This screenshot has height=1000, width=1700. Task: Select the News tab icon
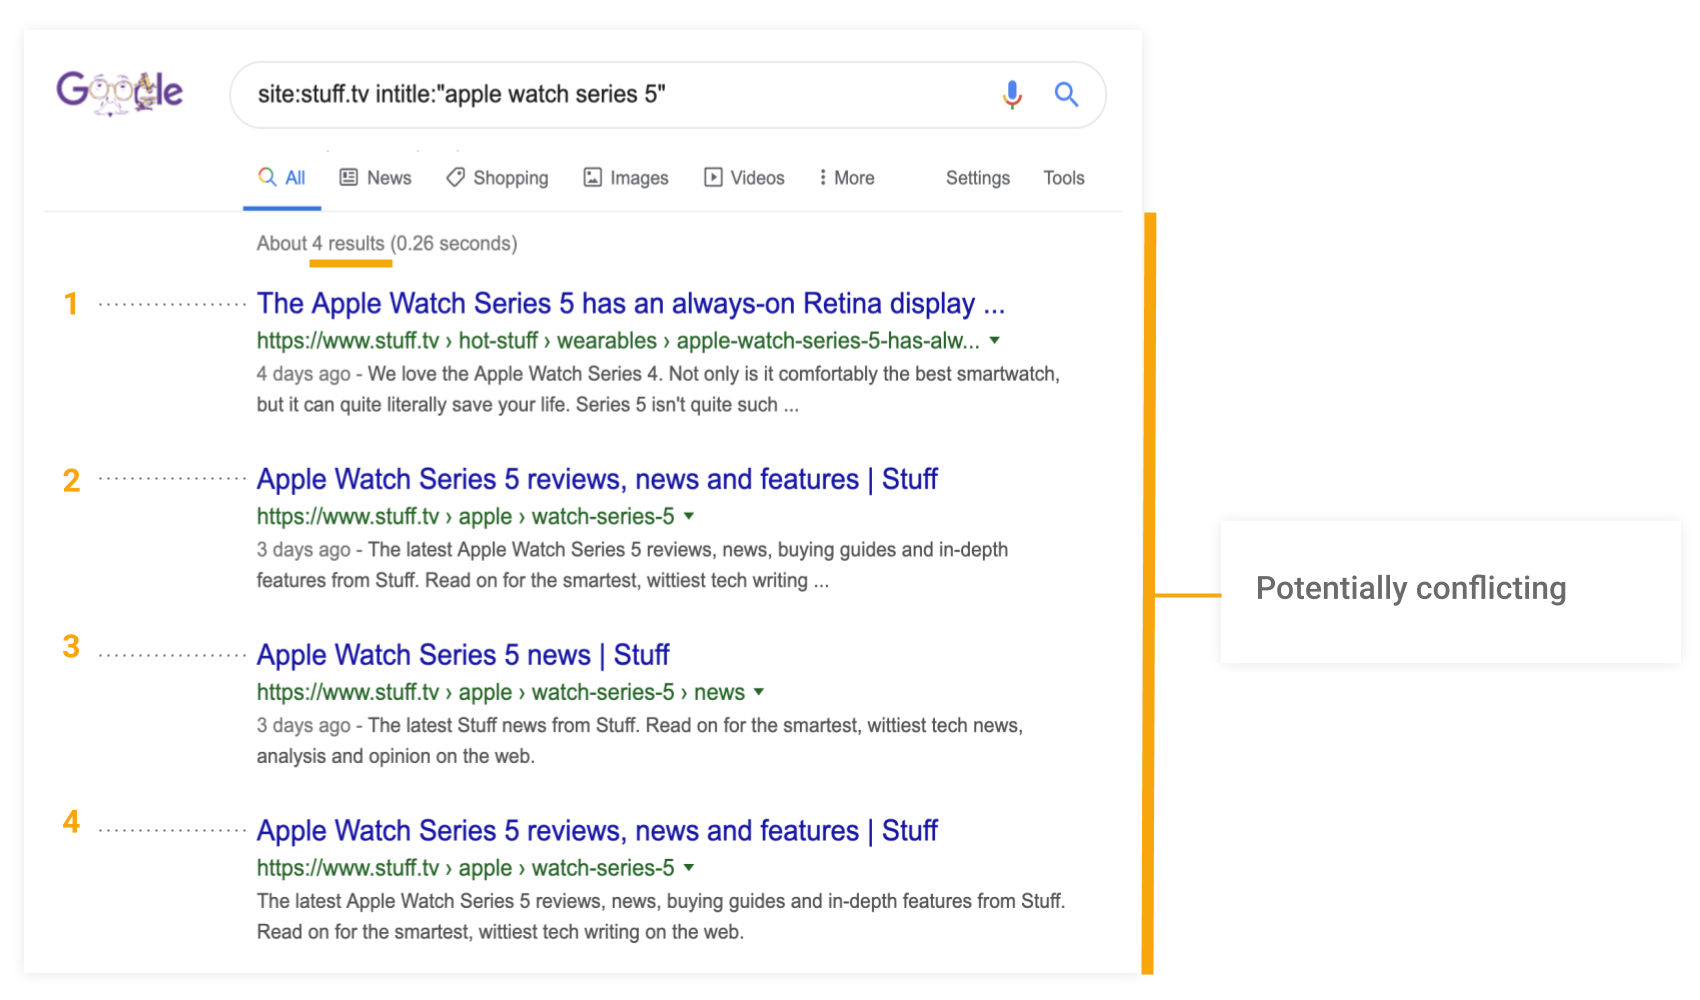(x=348, y=177)
